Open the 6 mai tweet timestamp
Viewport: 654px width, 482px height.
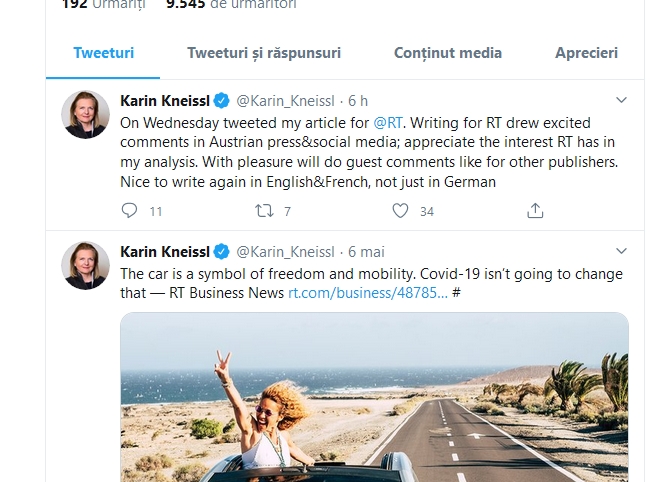coord(366,252)
